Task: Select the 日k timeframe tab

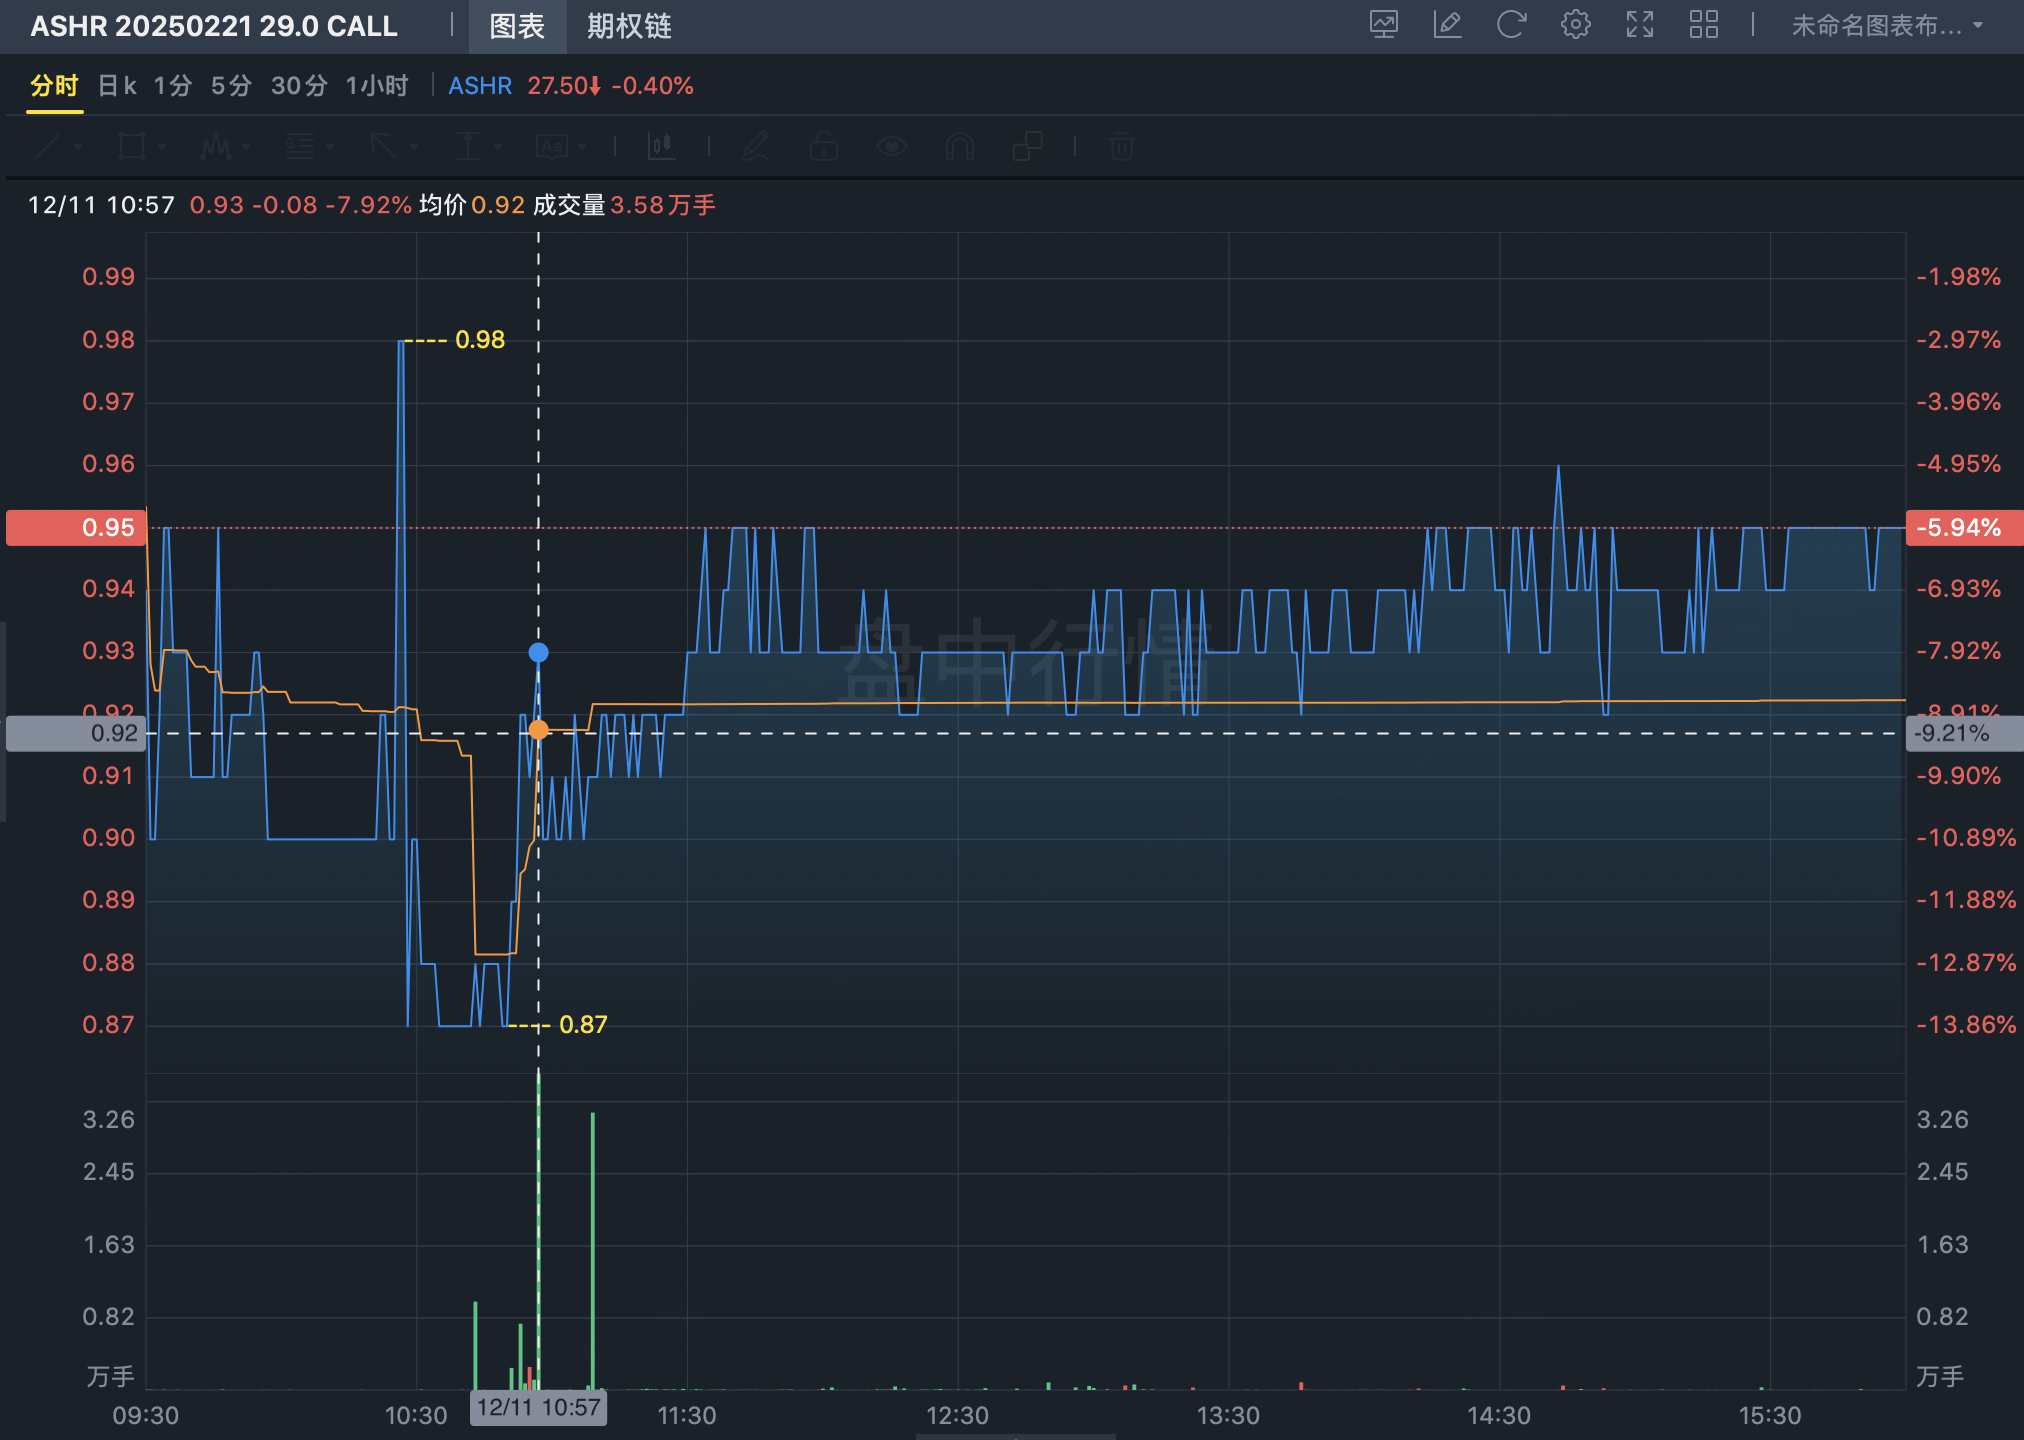Action: (117, 86)
